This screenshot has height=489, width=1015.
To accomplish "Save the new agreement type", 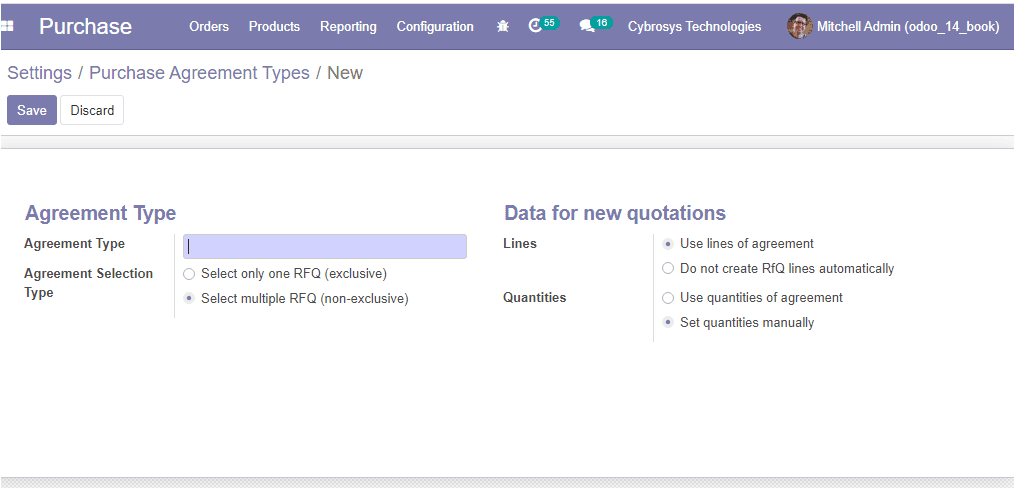I will (32, 110).
